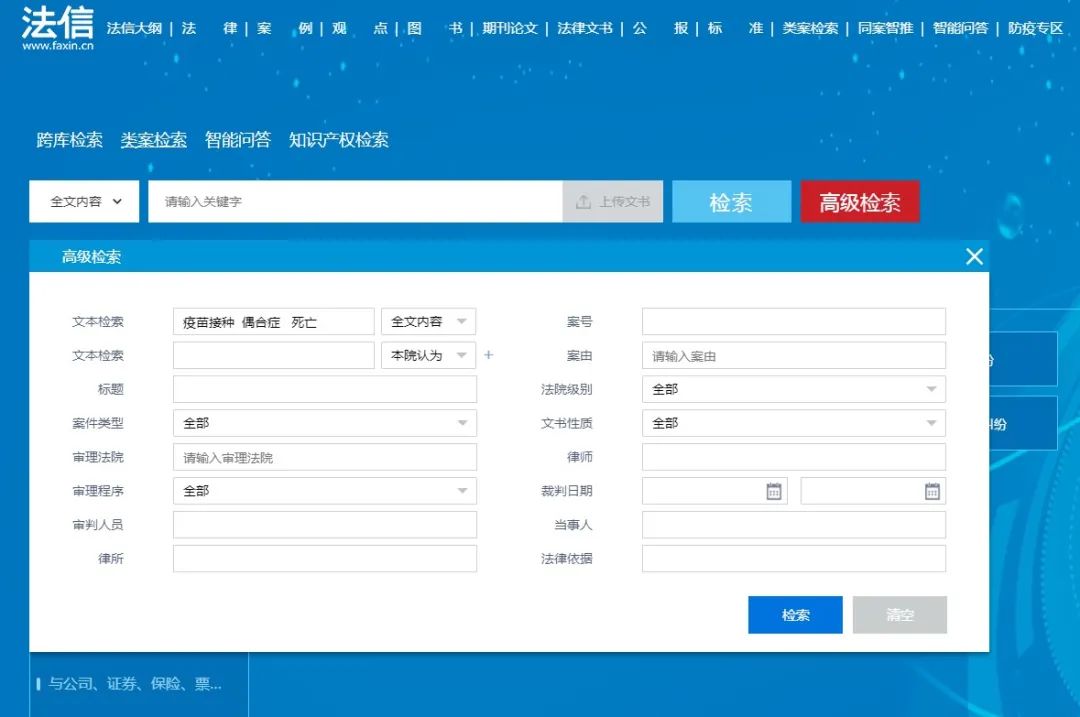The width and height of the screenshot is (1080, 717).
Task: Click the + to add another text search row
Action: pyautogui.click(x=488, y=355)
